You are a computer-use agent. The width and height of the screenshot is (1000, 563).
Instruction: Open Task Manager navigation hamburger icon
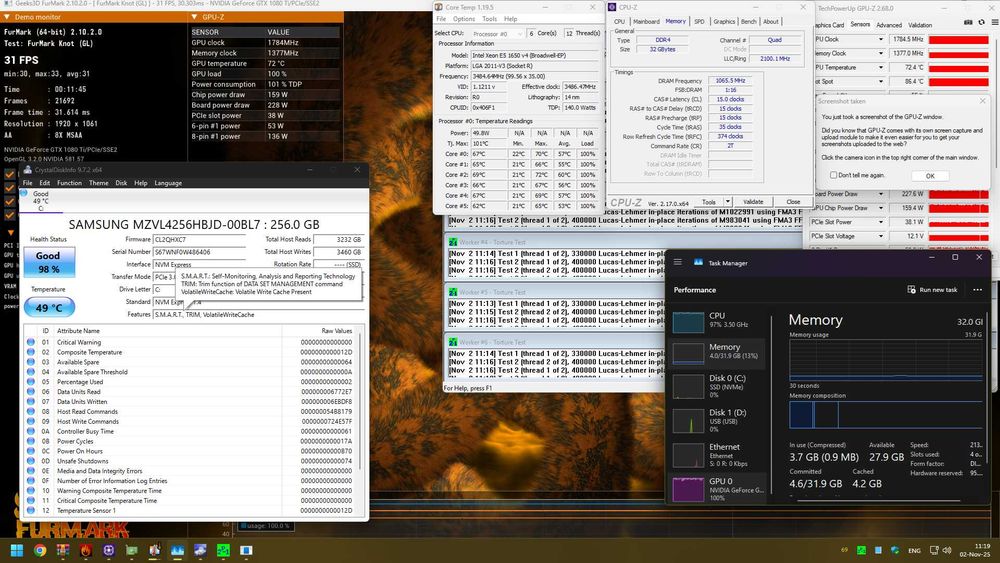pos(678,262)
